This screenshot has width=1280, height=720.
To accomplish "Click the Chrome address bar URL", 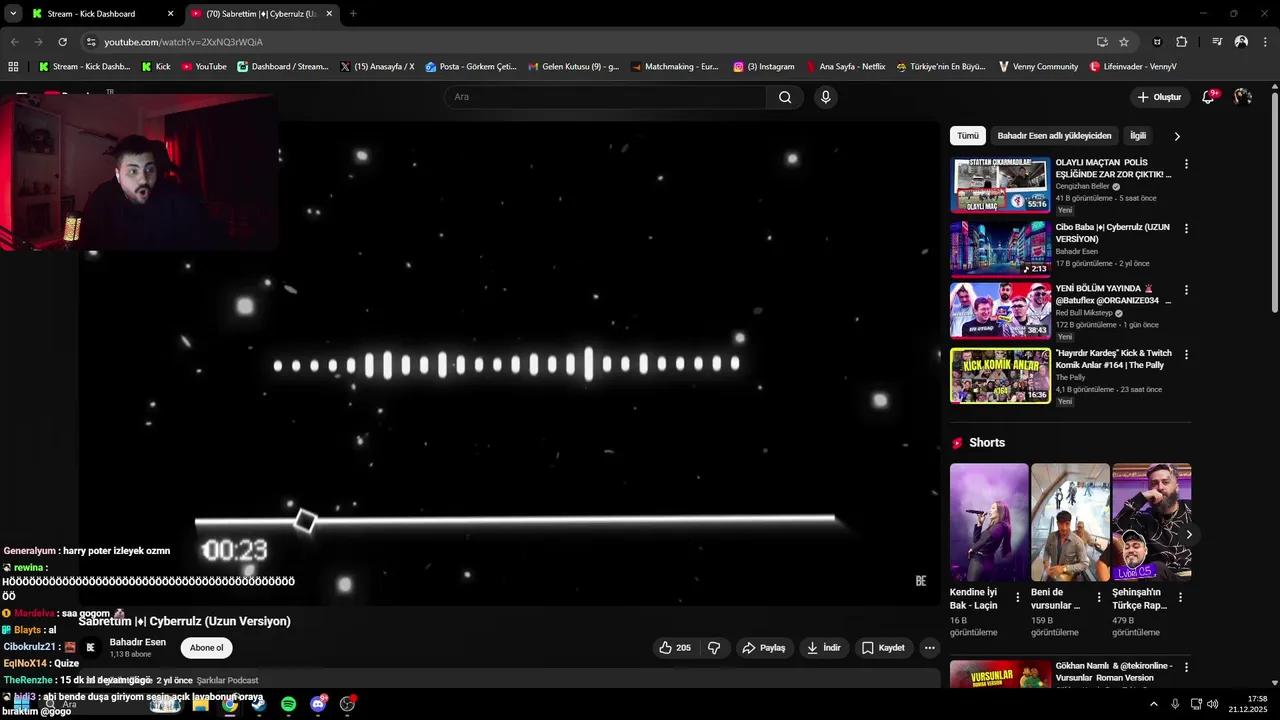I will (184, 42).
